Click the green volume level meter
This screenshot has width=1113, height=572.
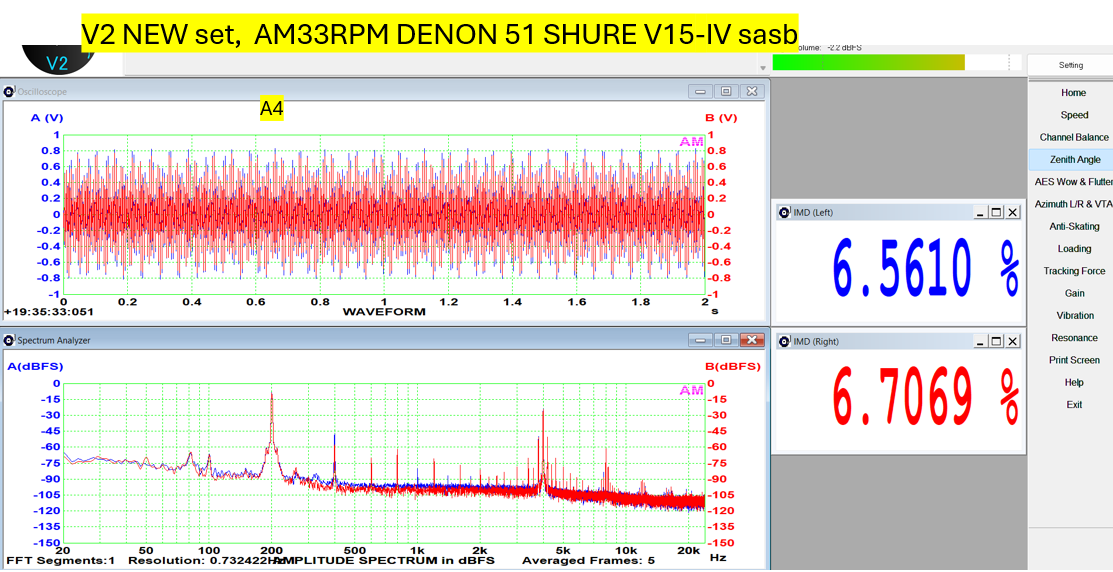point(868,62)
